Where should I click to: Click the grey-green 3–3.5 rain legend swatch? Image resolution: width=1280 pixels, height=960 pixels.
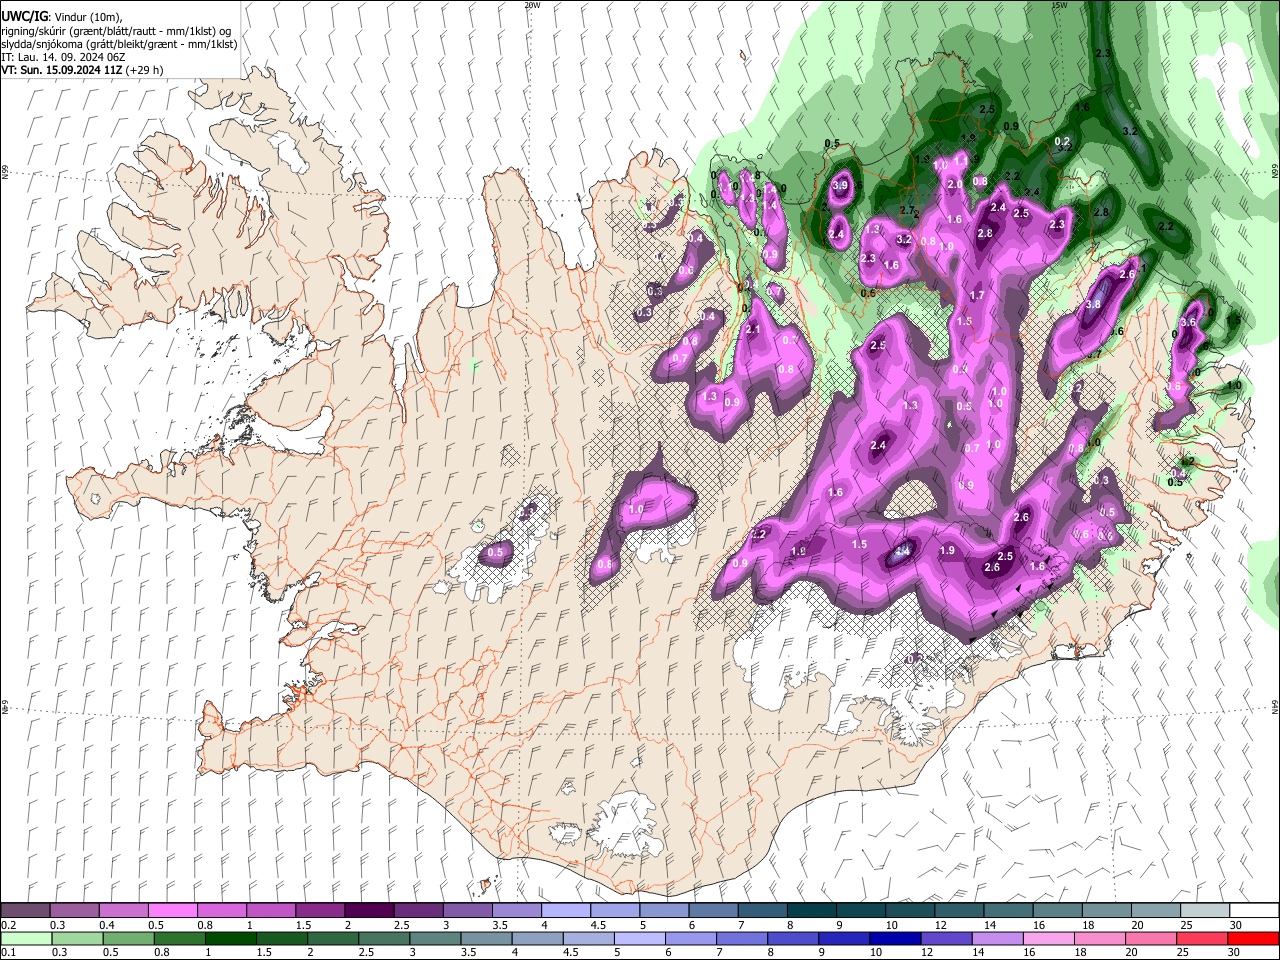(435, 938)
